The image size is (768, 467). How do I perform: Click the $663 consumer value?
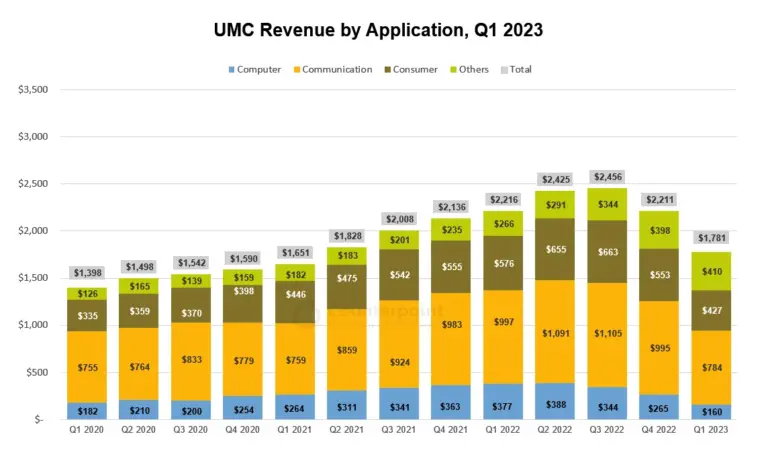coord(608,252)
